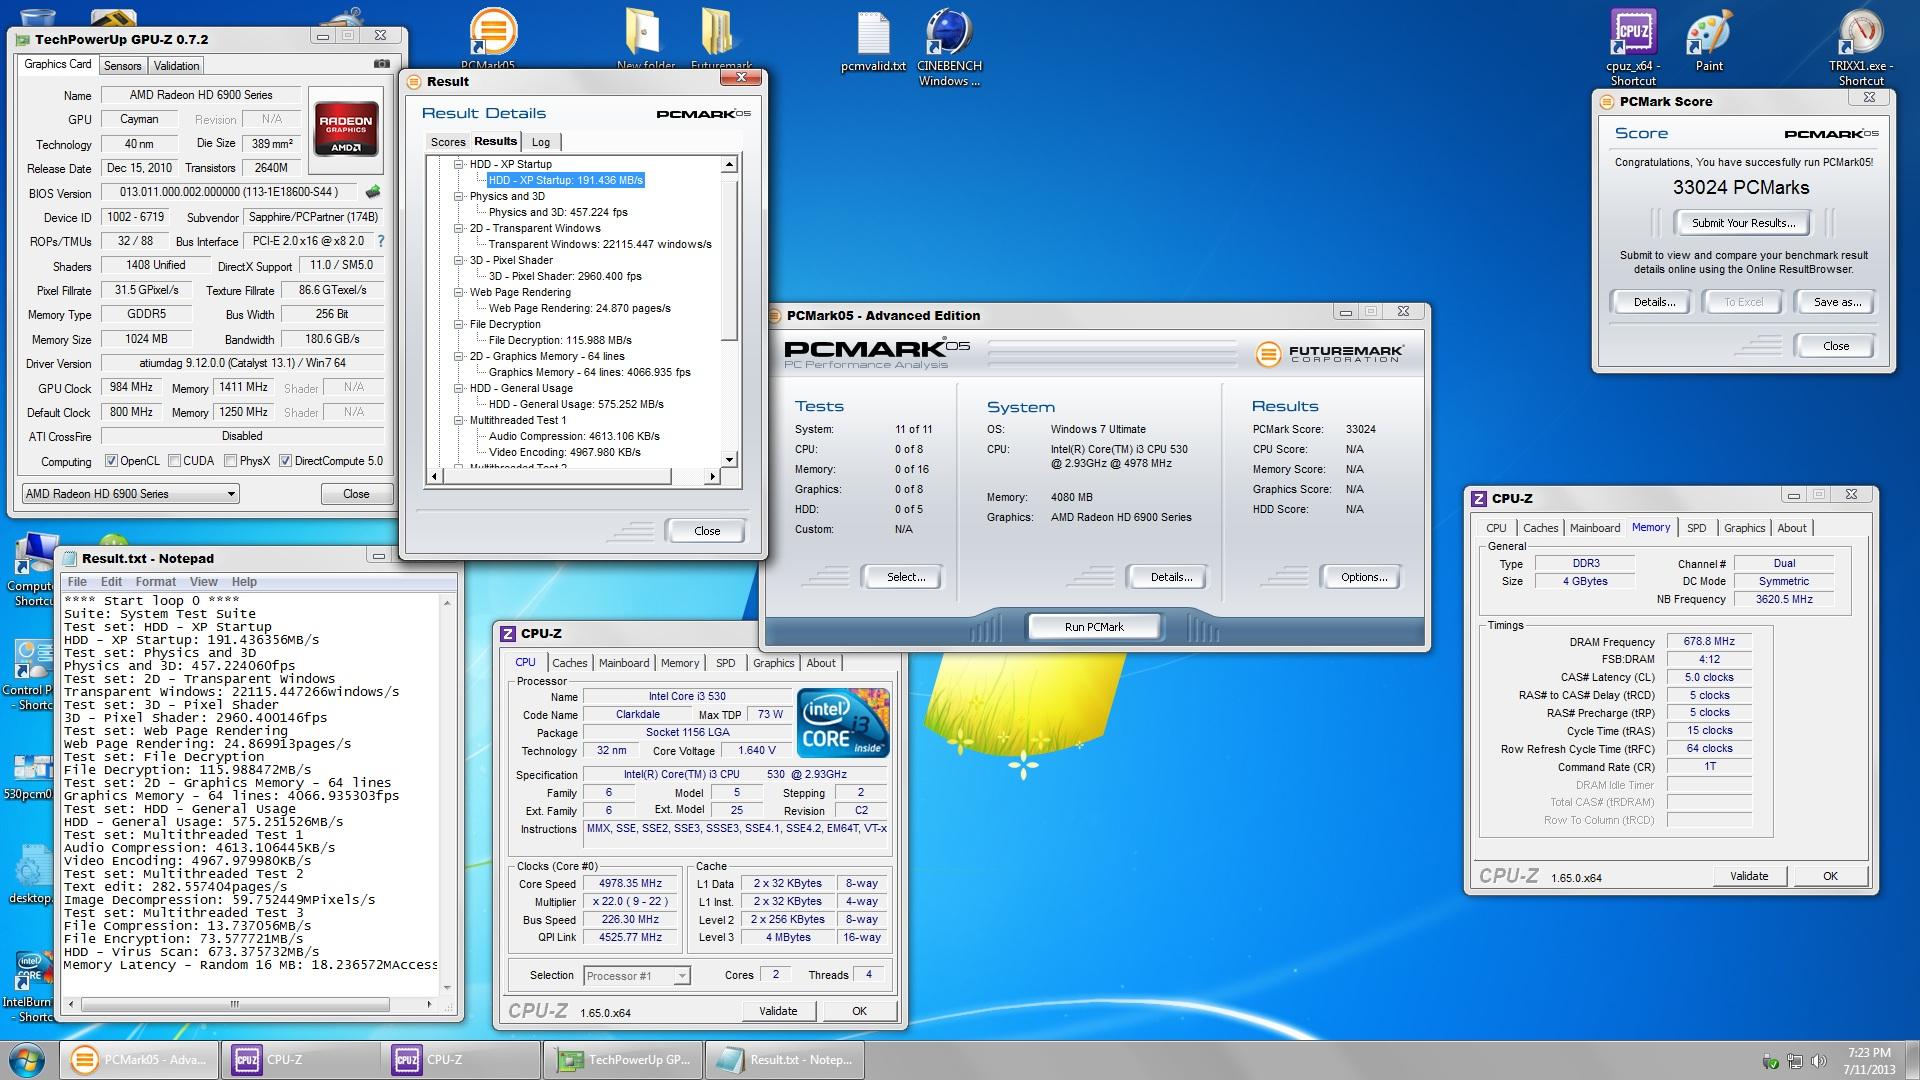Open the Mainboard tab in CPU-Z Memory window
This screenshot has height=1080, width=1920.
click(x=1595, y=528)
